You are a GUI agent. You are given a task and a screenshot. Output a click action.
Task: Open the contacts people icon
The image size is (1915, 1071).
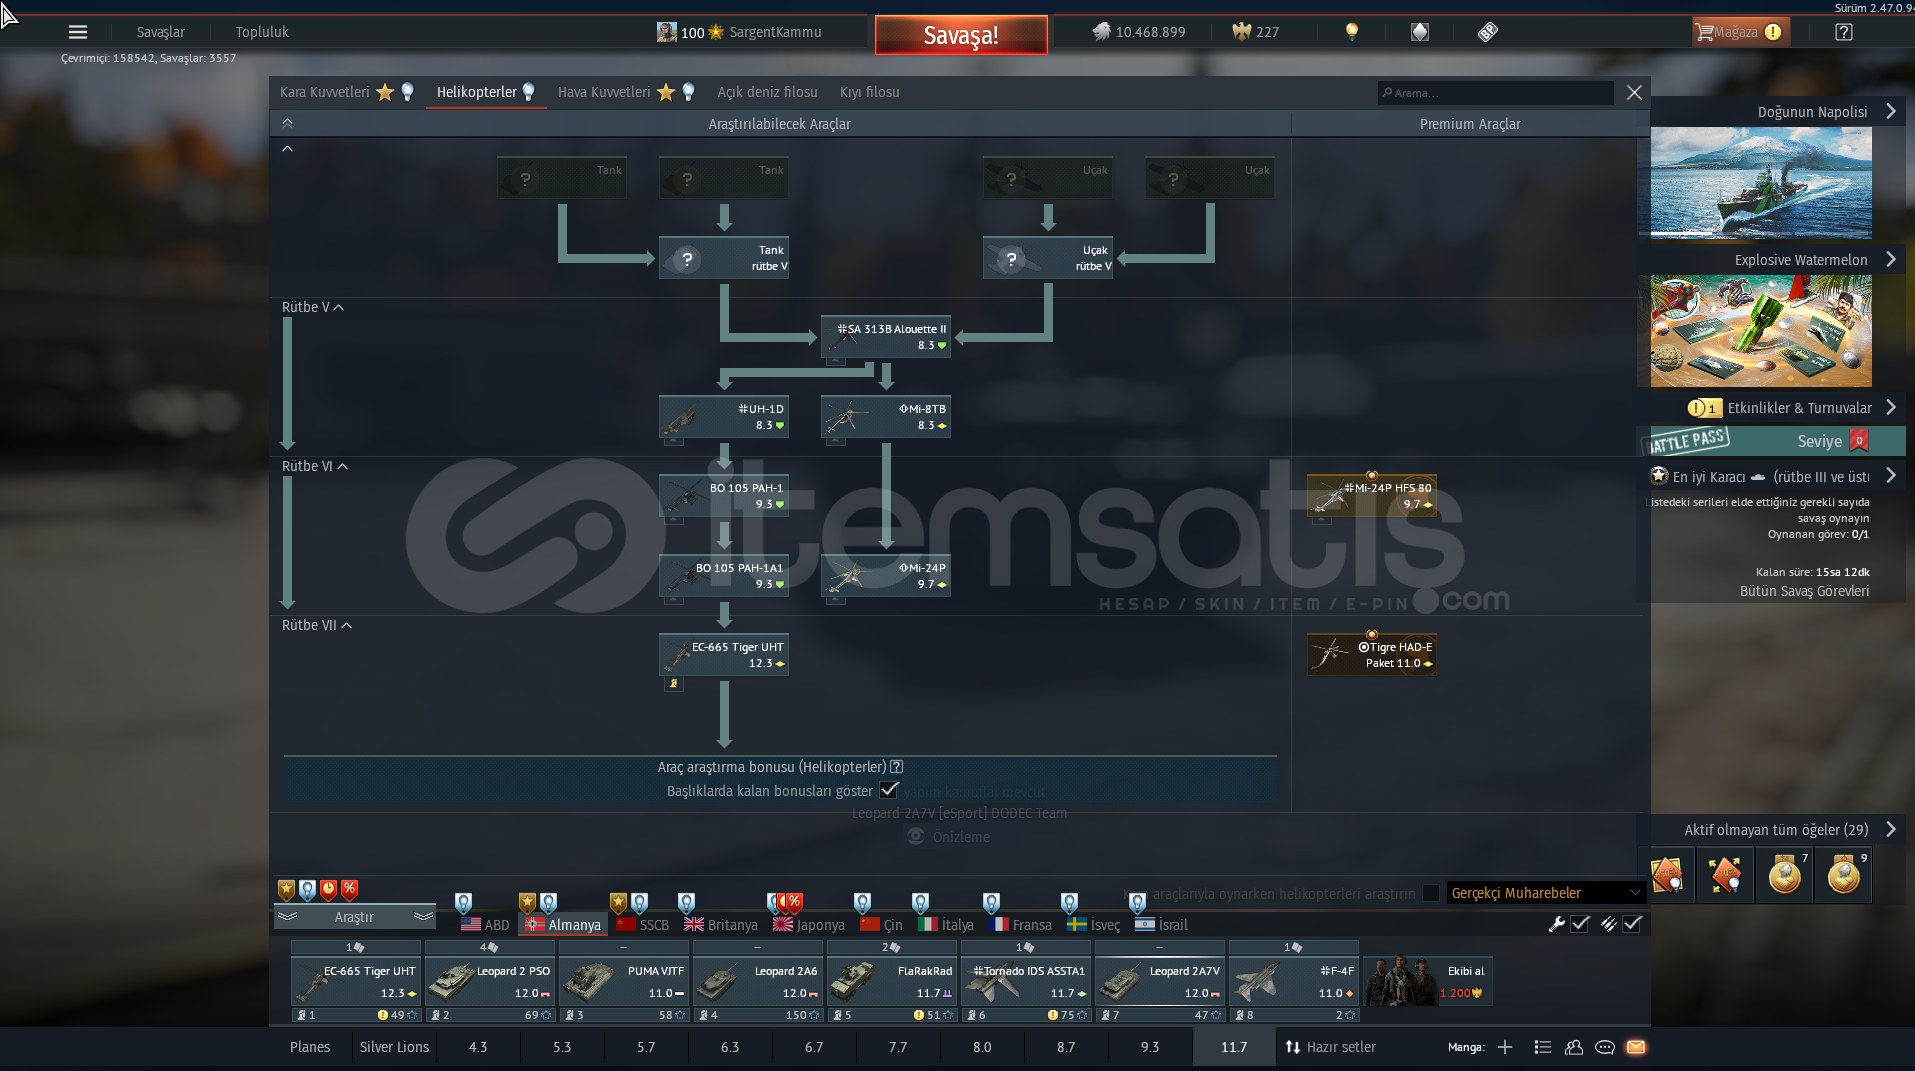(x=1574, y=1047)
